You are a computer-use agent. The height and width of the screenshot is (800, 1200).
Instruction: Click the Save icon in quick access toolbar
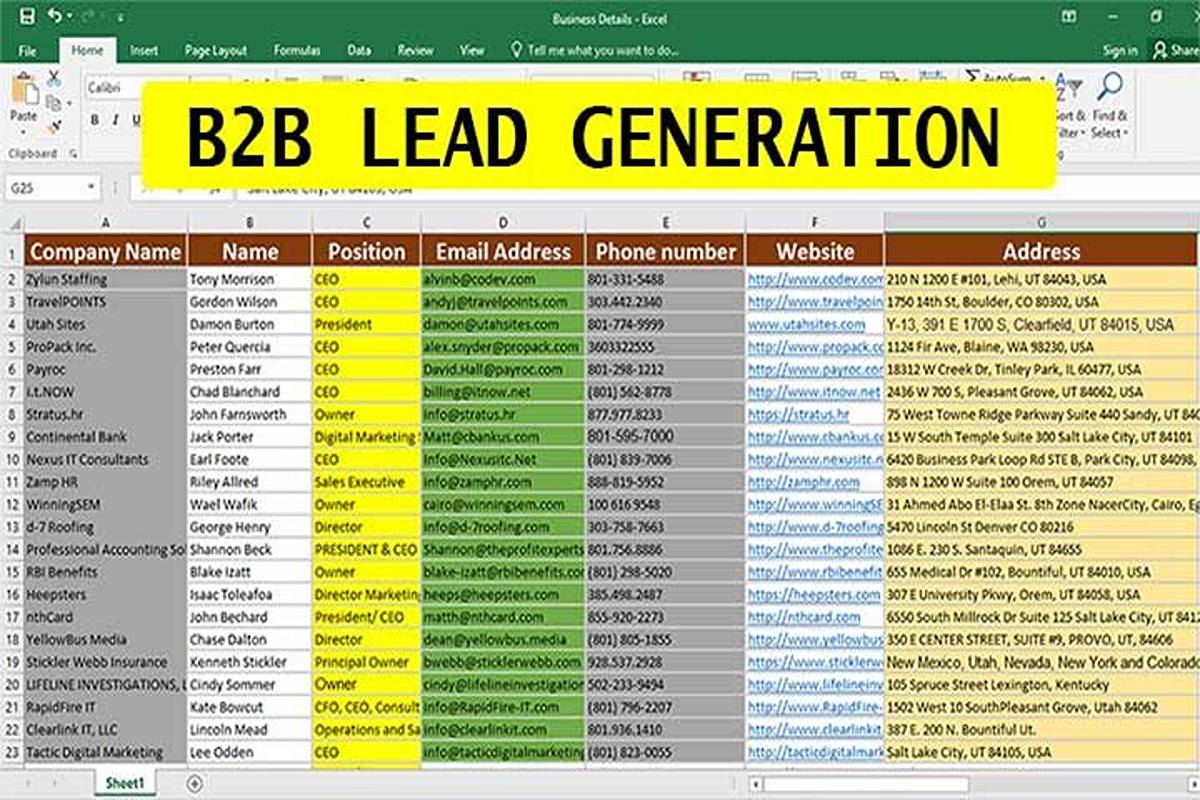pyautogui.click(x=26, y=17)
